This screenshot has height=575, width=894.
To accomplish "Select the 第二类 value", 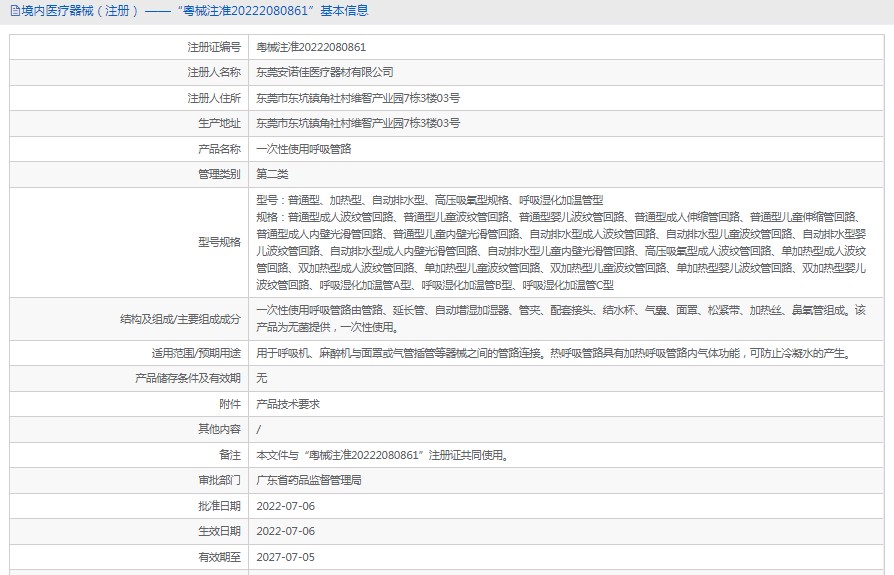I will tap(272, 174).
